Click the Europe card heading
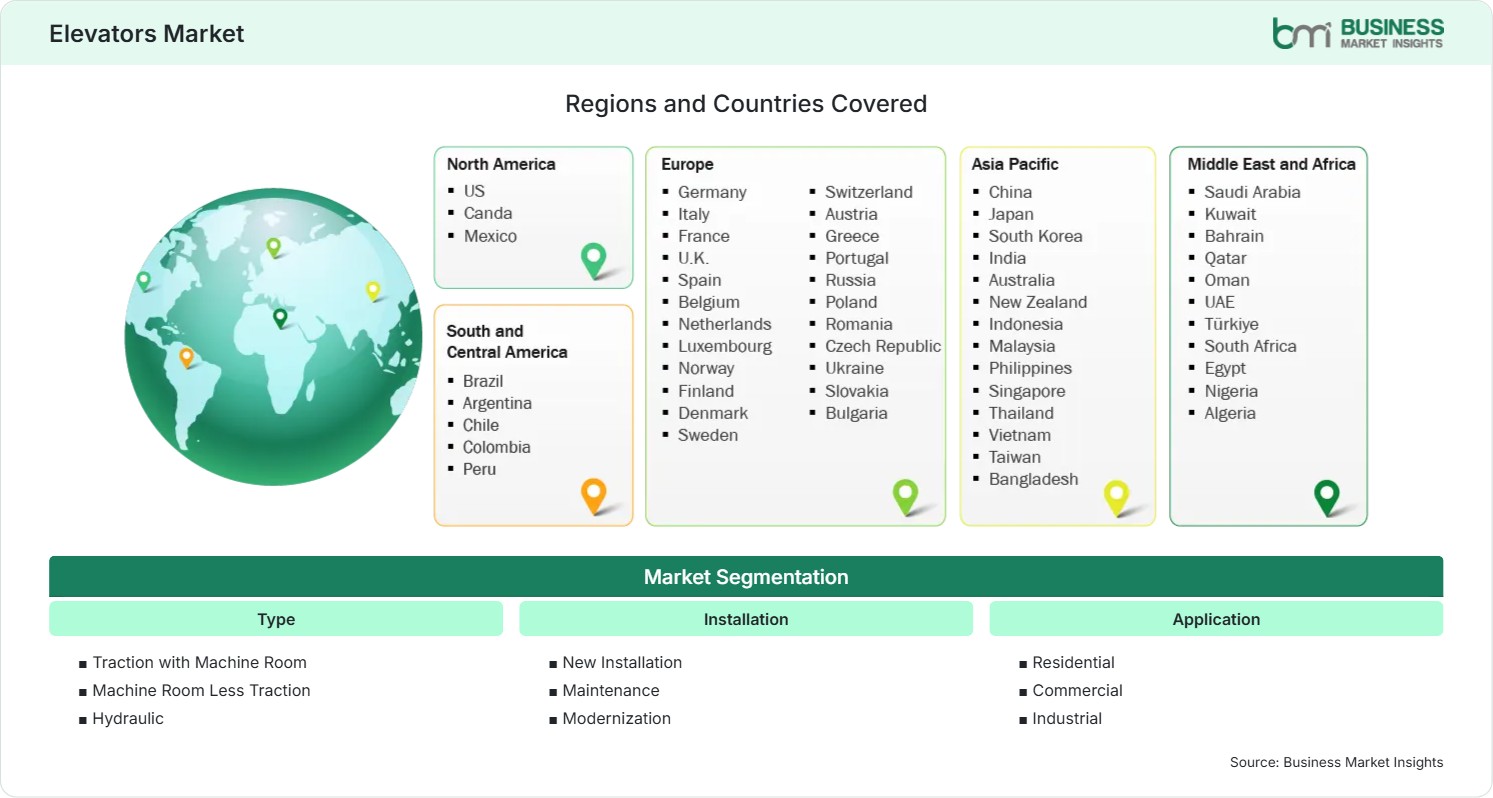The width and height of the screenshot is (1493, 798). tap(687, 164)
